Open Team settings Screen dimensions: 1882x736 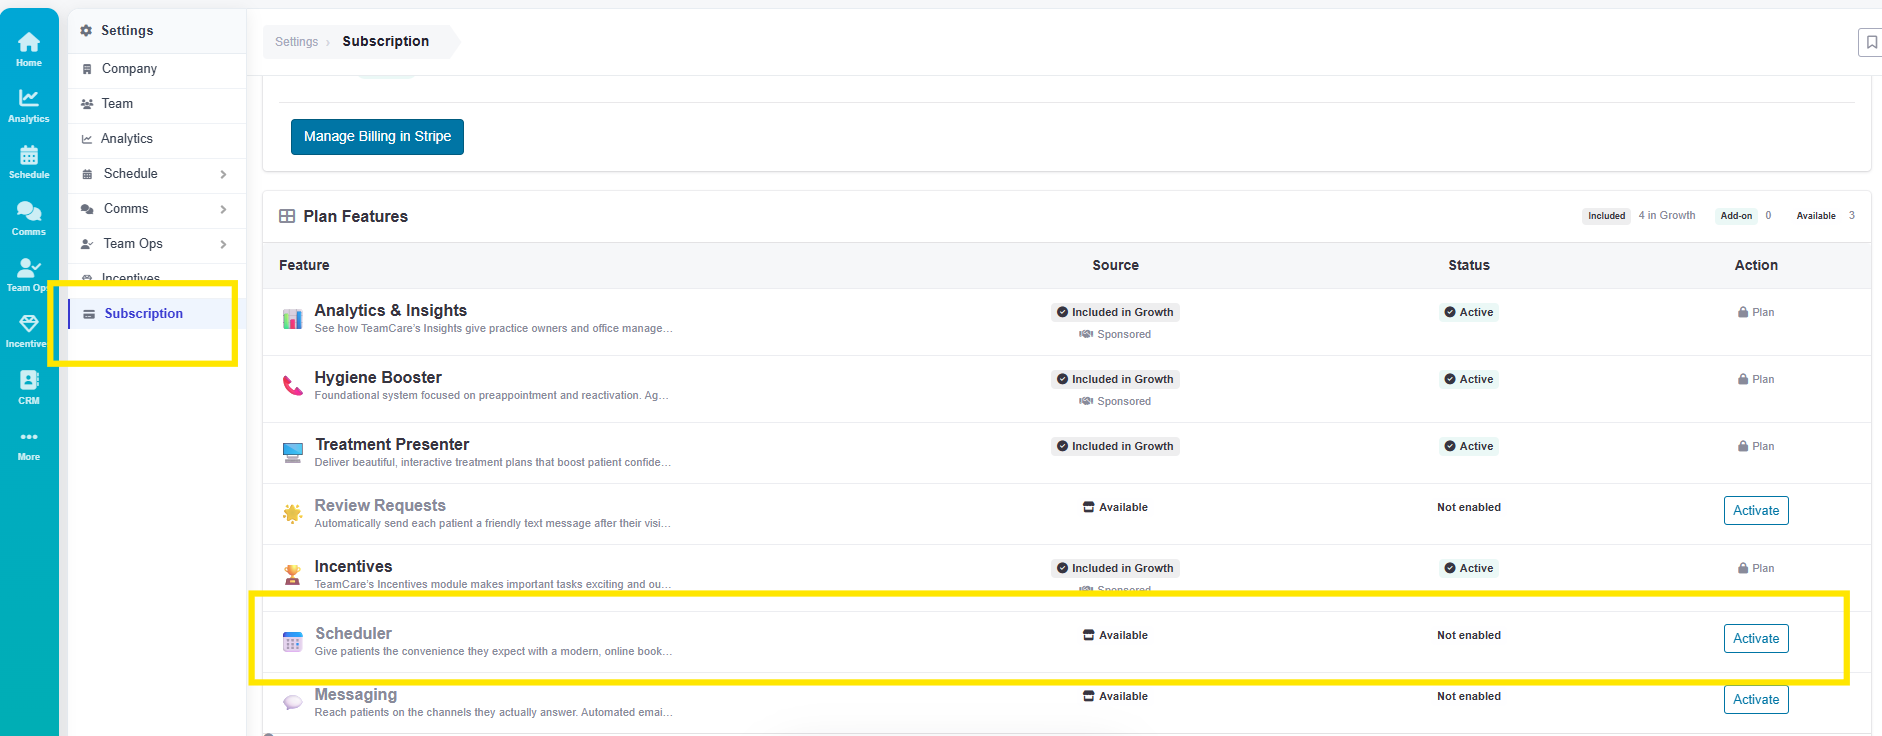[x=157, y=104]
